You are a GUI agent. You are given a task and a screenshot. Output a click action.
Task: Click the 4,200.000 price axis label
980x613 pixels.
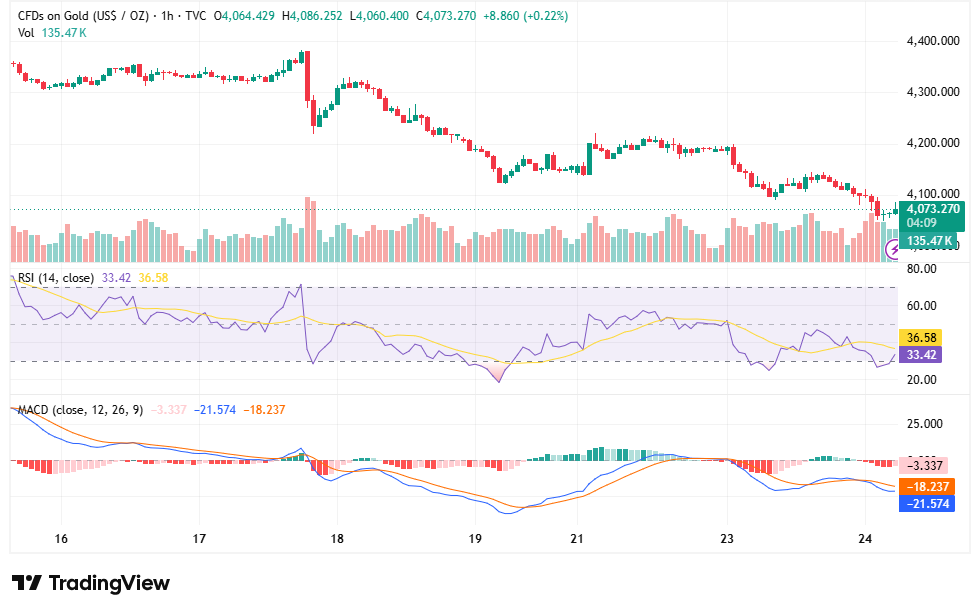click(933, 143)
